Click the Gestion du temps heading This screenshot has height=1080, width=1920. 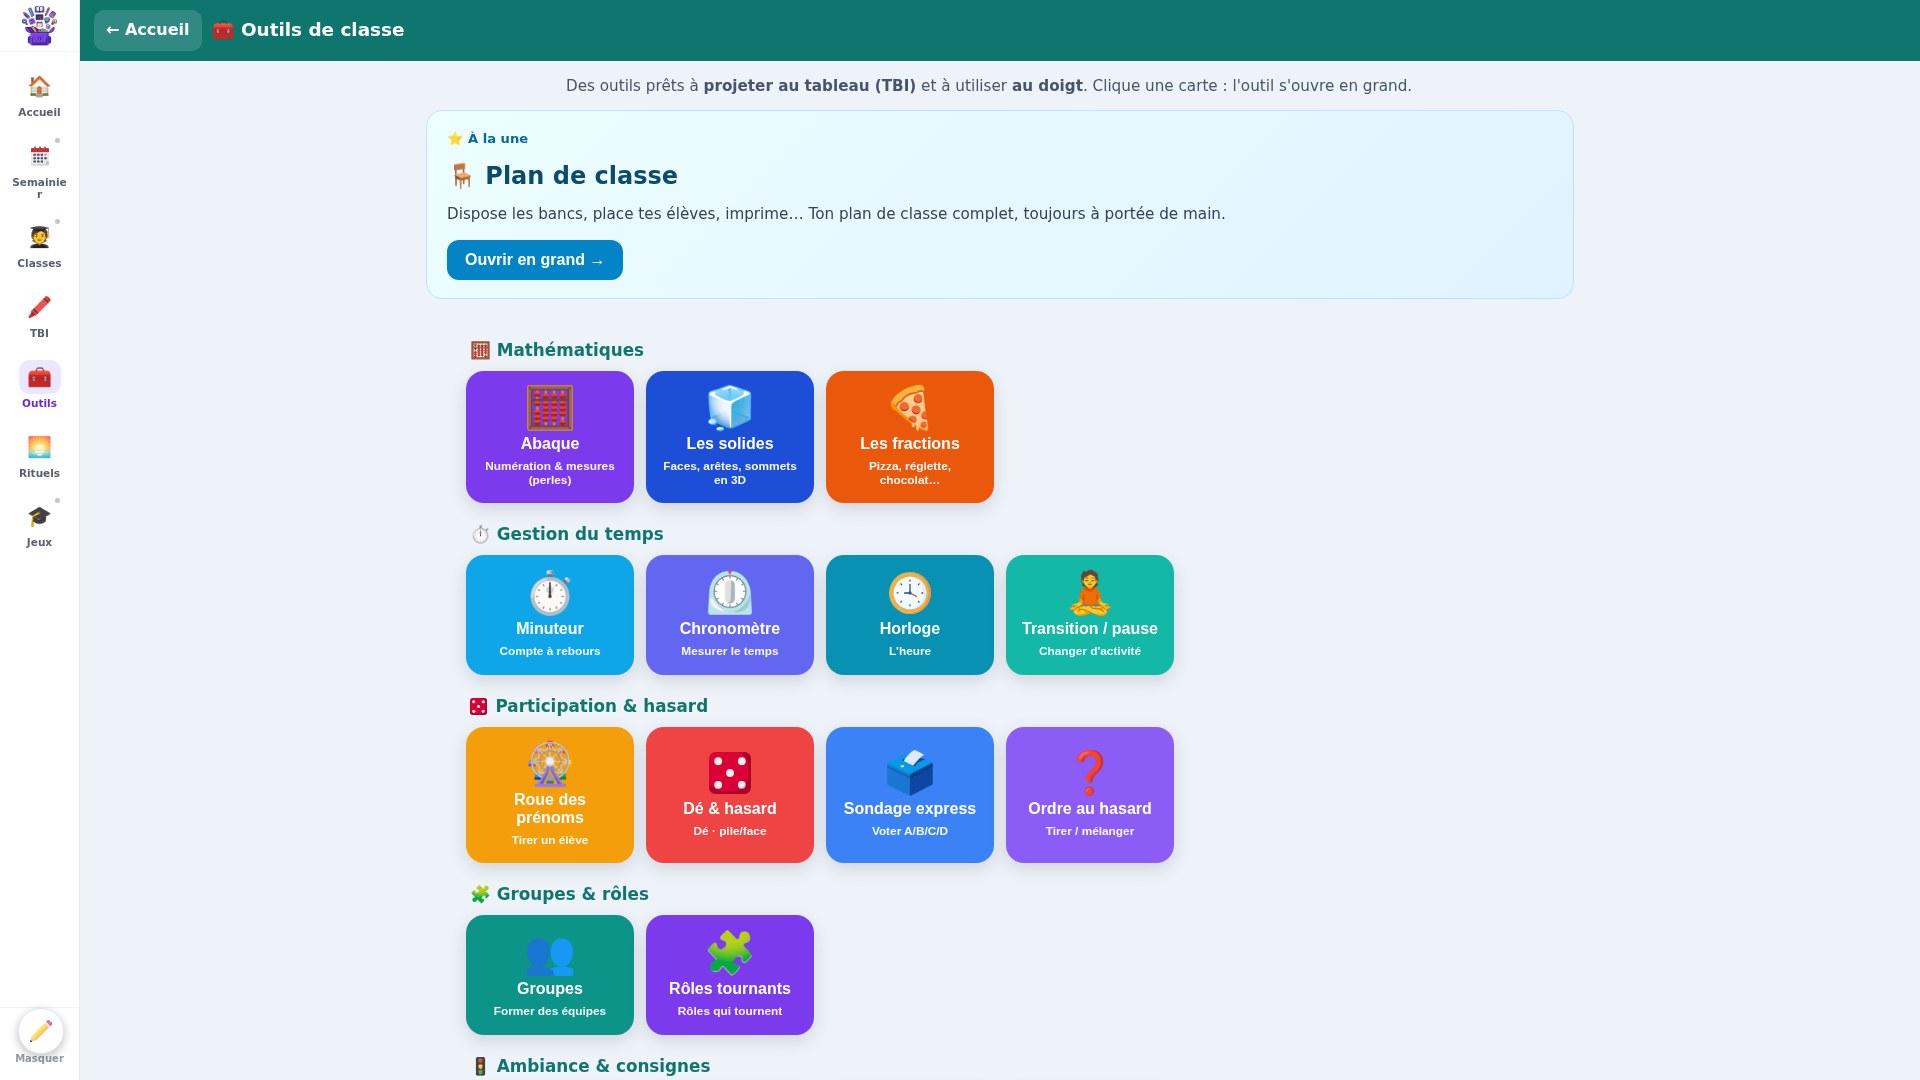click(x=580, y=534)
